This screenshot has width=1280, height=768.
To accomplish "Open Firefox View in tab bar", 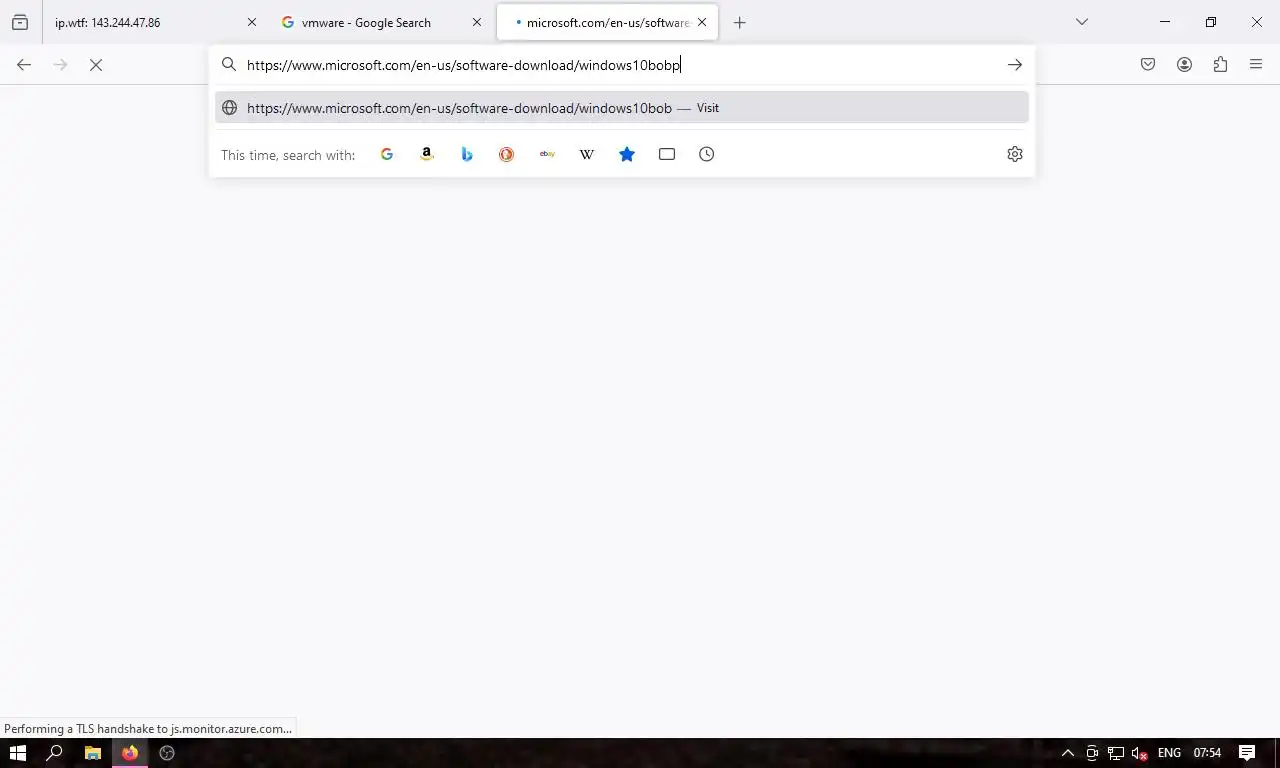I will [20, 22].
